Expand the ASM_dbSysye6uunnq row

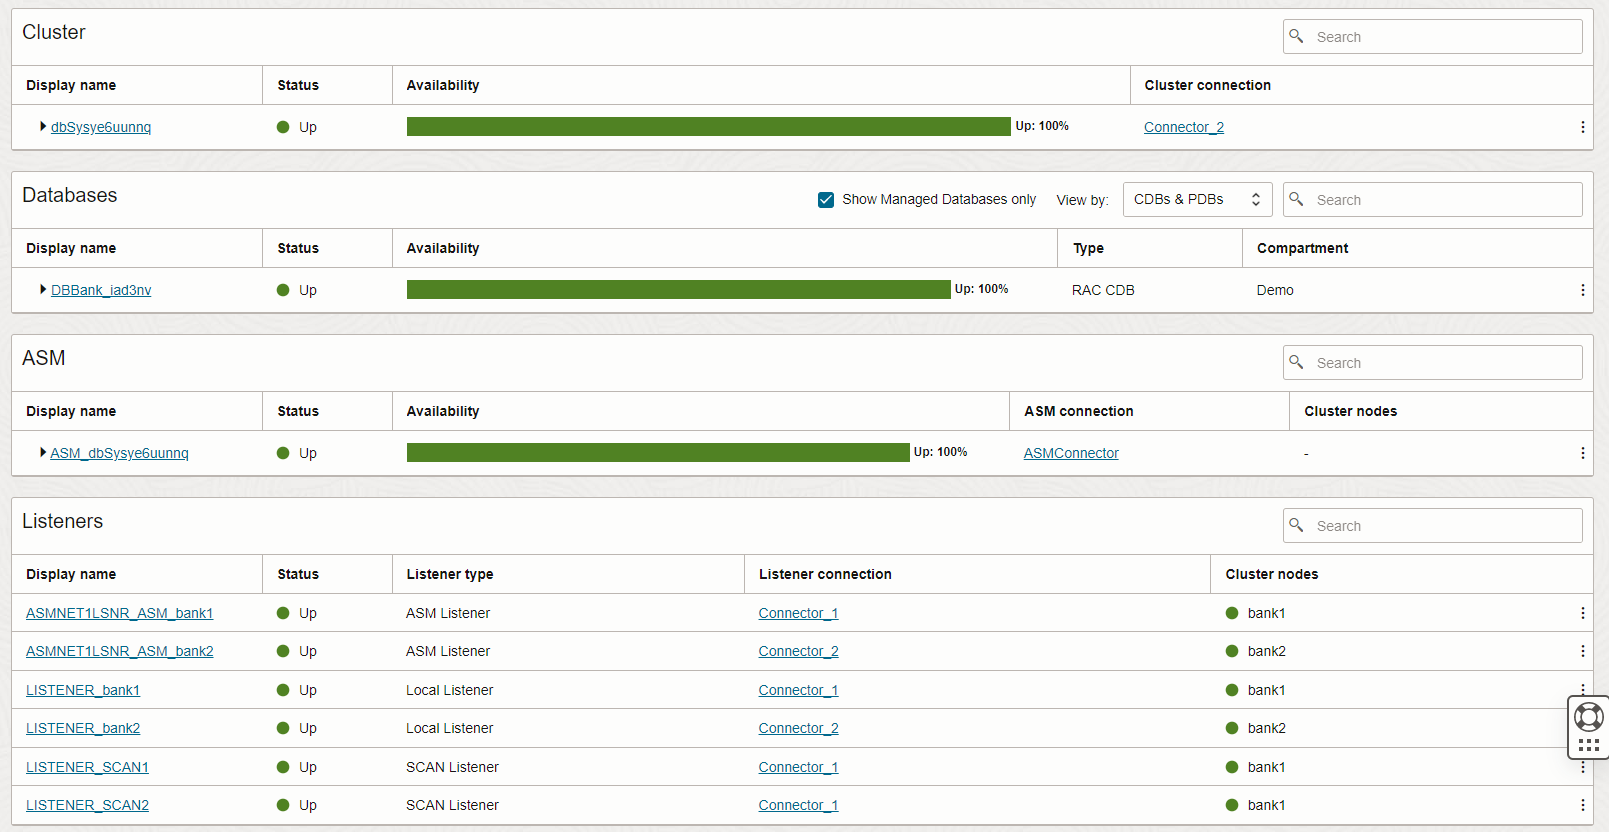click(x=43, y=452)
